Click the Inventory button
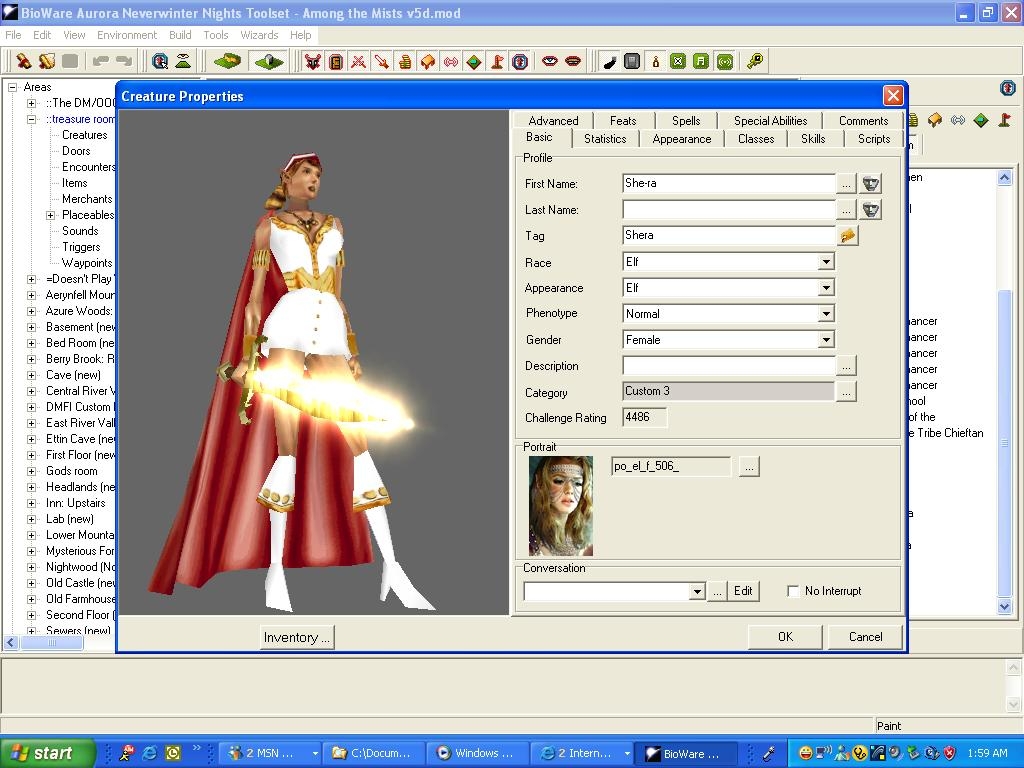The image size is (1024, 768). click(x=296, y=637)
